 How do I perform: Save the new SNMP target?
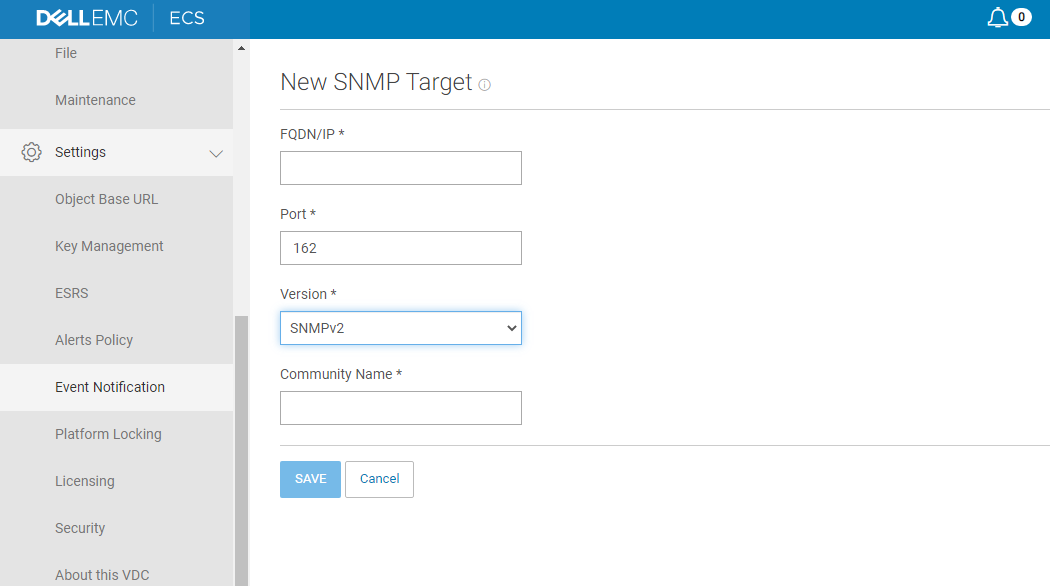pyautogui.click(x=310, y=479)
